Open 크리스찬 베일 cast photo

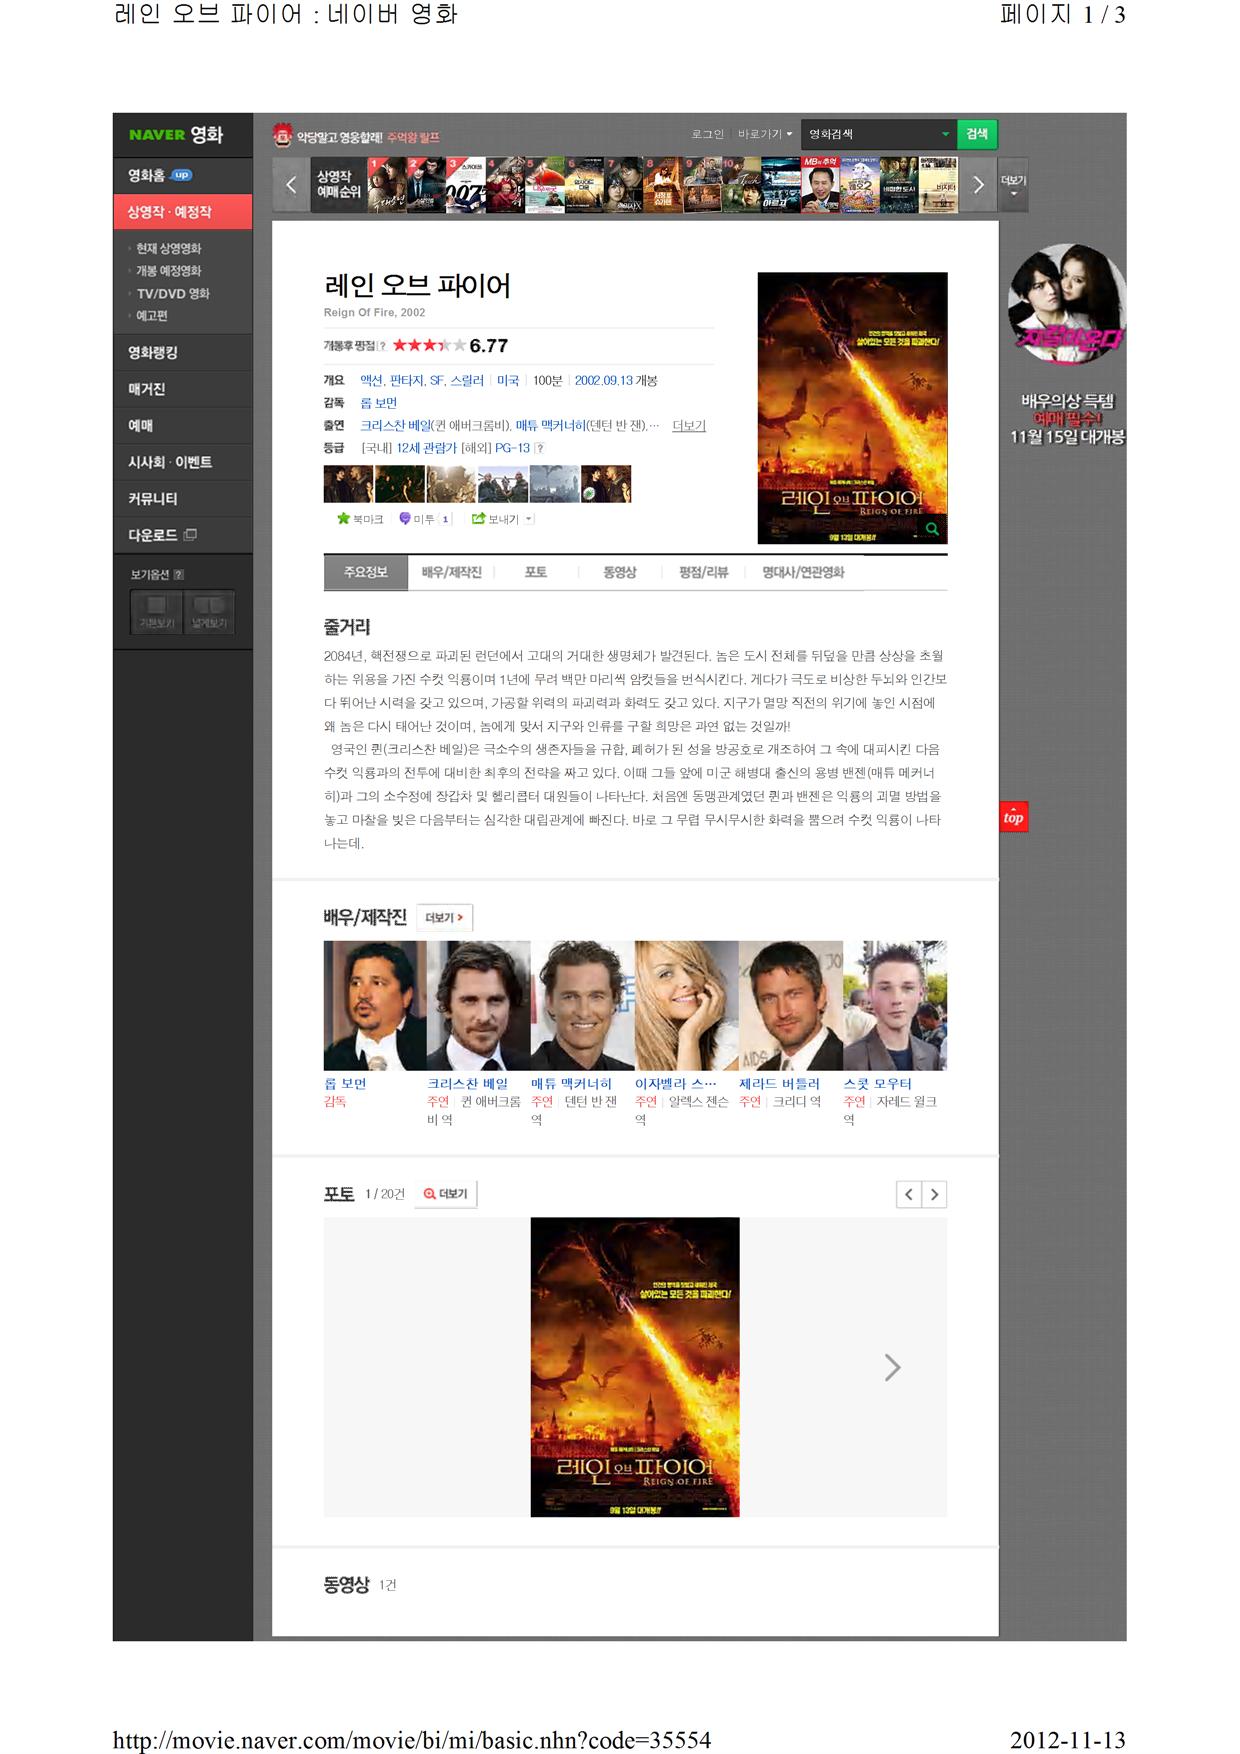point(479,1006)
